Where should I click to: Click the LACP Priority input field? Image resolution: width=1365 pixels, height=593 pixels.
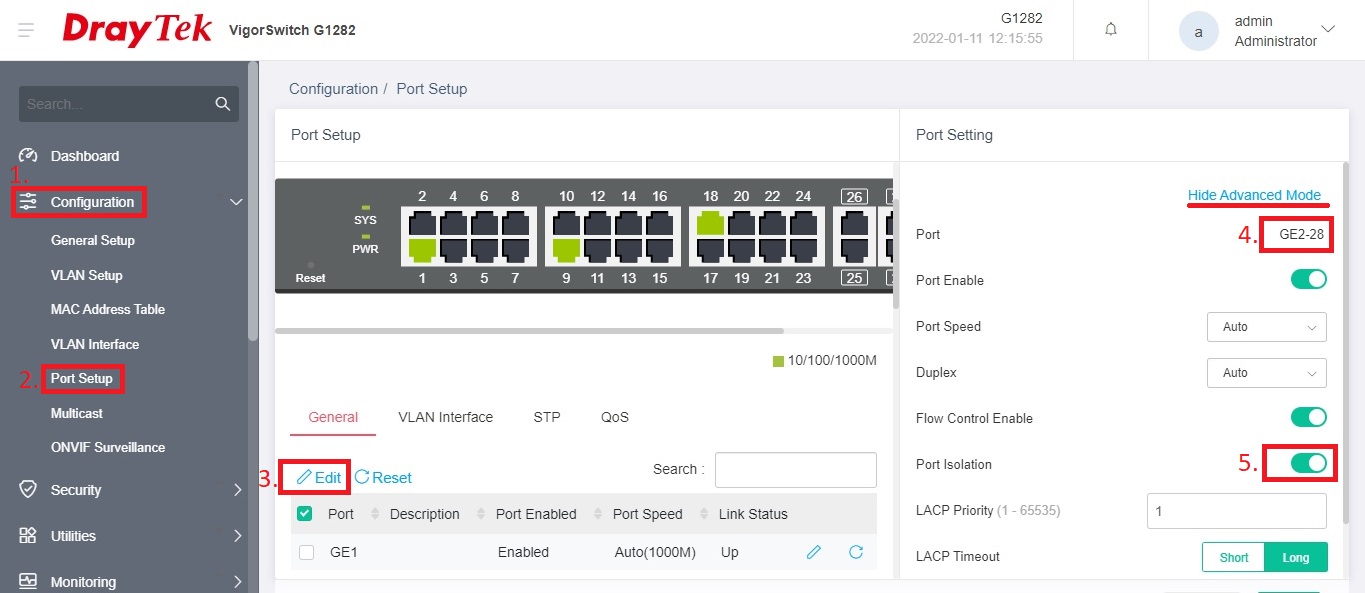[x=1236, y=511]
